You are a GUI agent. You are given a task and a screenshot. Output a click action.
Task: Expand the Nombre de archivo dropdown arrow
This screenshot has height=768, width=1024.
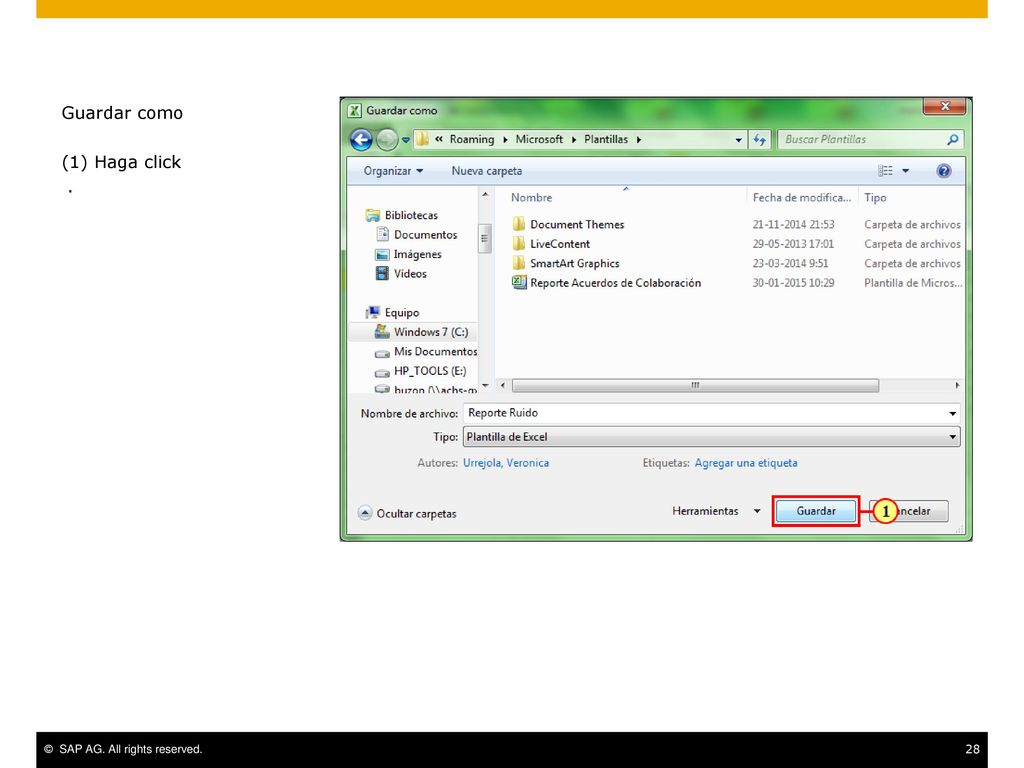[x=952, y=413]
